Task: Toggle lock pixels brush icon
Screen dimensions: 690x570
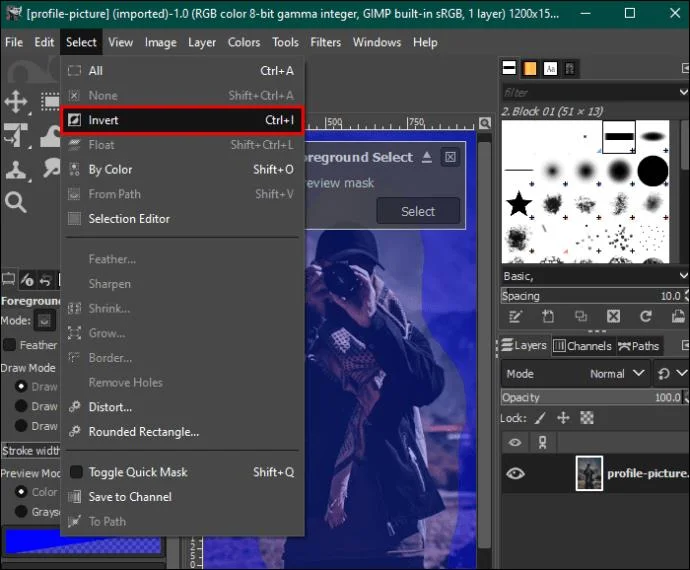Action: 540,418
